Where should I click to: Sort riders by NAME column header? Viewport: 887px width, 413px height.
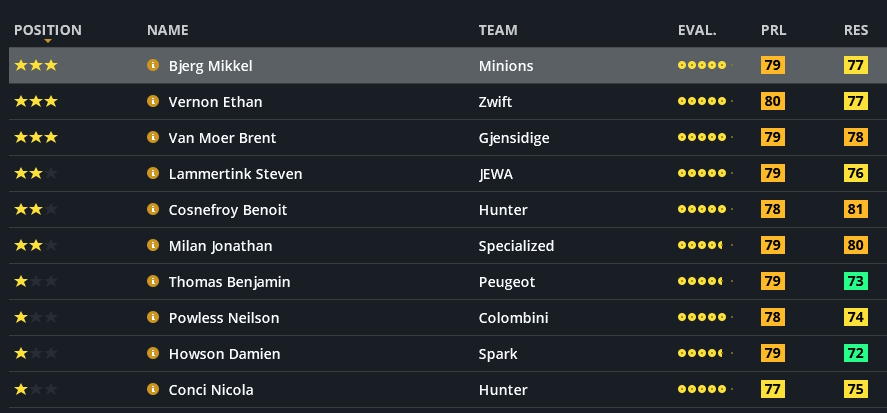point(167,30)
